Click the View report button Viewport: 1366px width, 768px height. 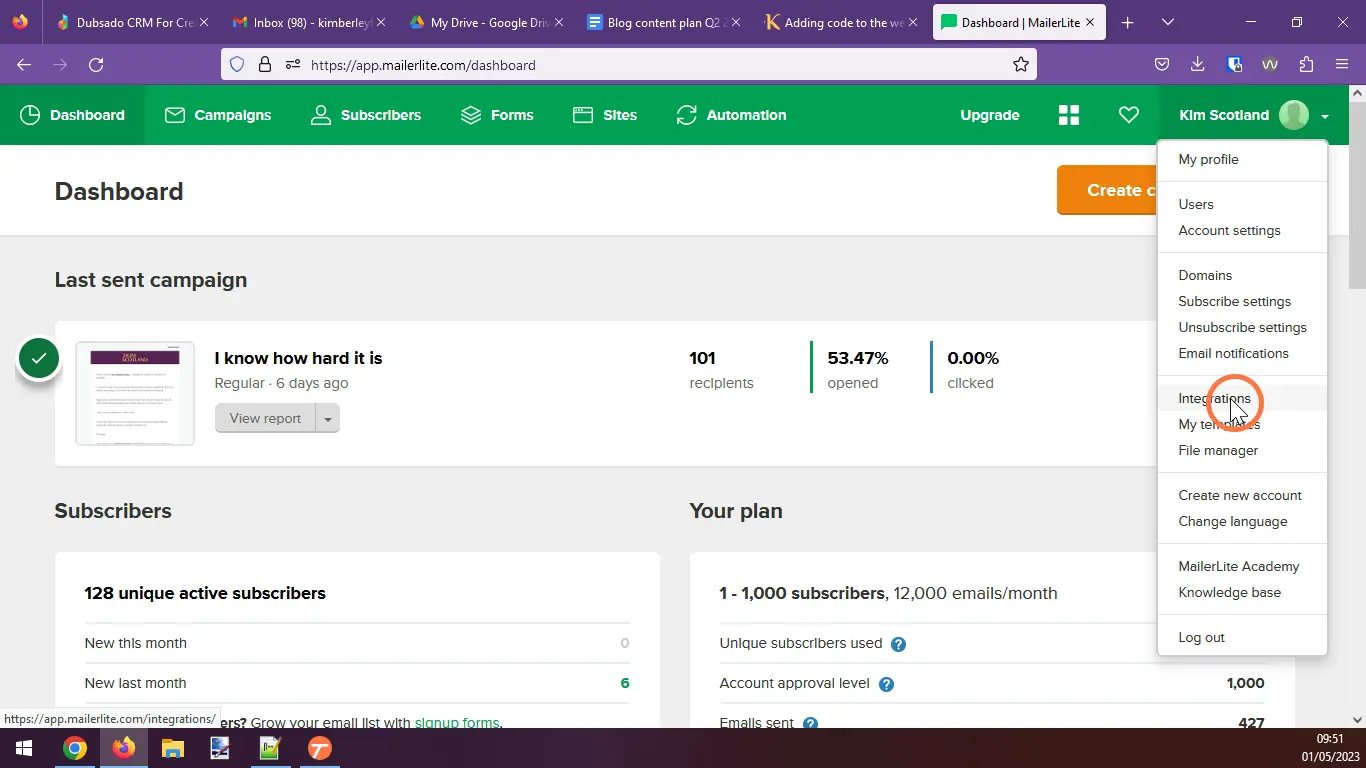265,418
